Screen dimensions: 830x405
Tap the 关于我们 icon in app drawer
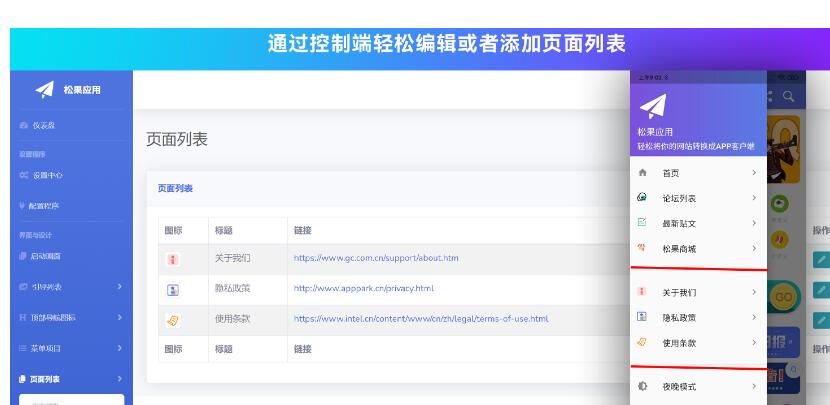[x=642, y=292]
